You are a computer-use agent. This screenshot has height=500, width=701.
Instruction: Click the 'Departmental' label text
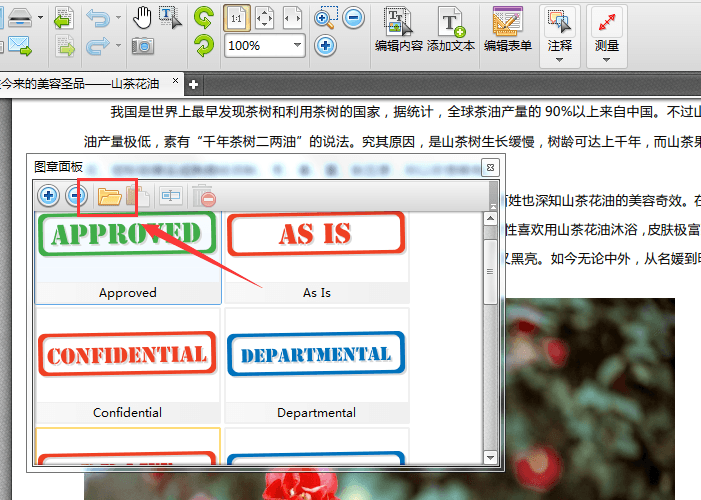point(317,412)
